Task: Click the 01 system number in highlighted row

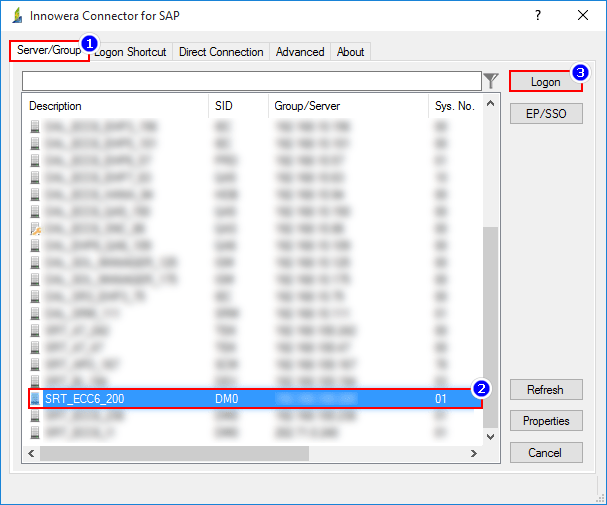Action: [x=441, y=399]
